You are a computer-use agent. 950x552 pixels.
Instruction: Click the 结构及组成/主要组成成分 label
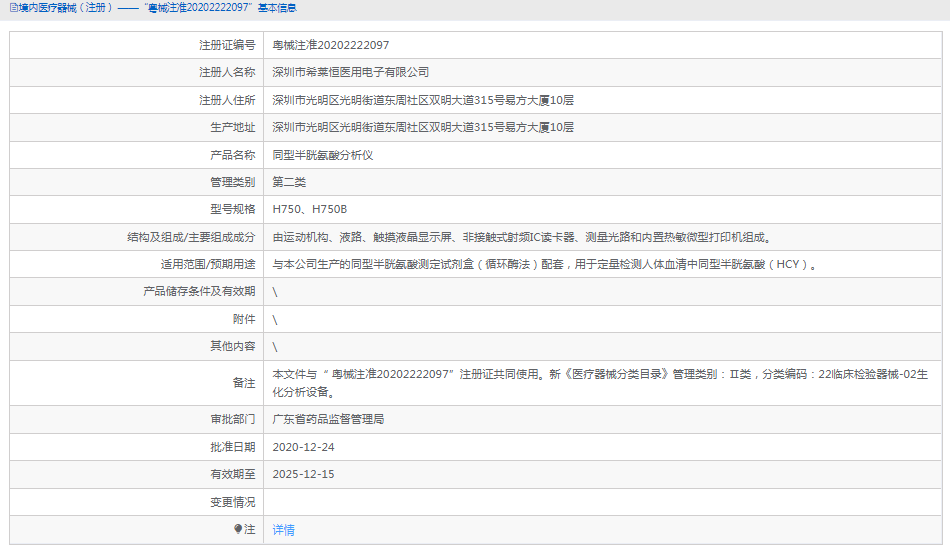pos(191,238)
